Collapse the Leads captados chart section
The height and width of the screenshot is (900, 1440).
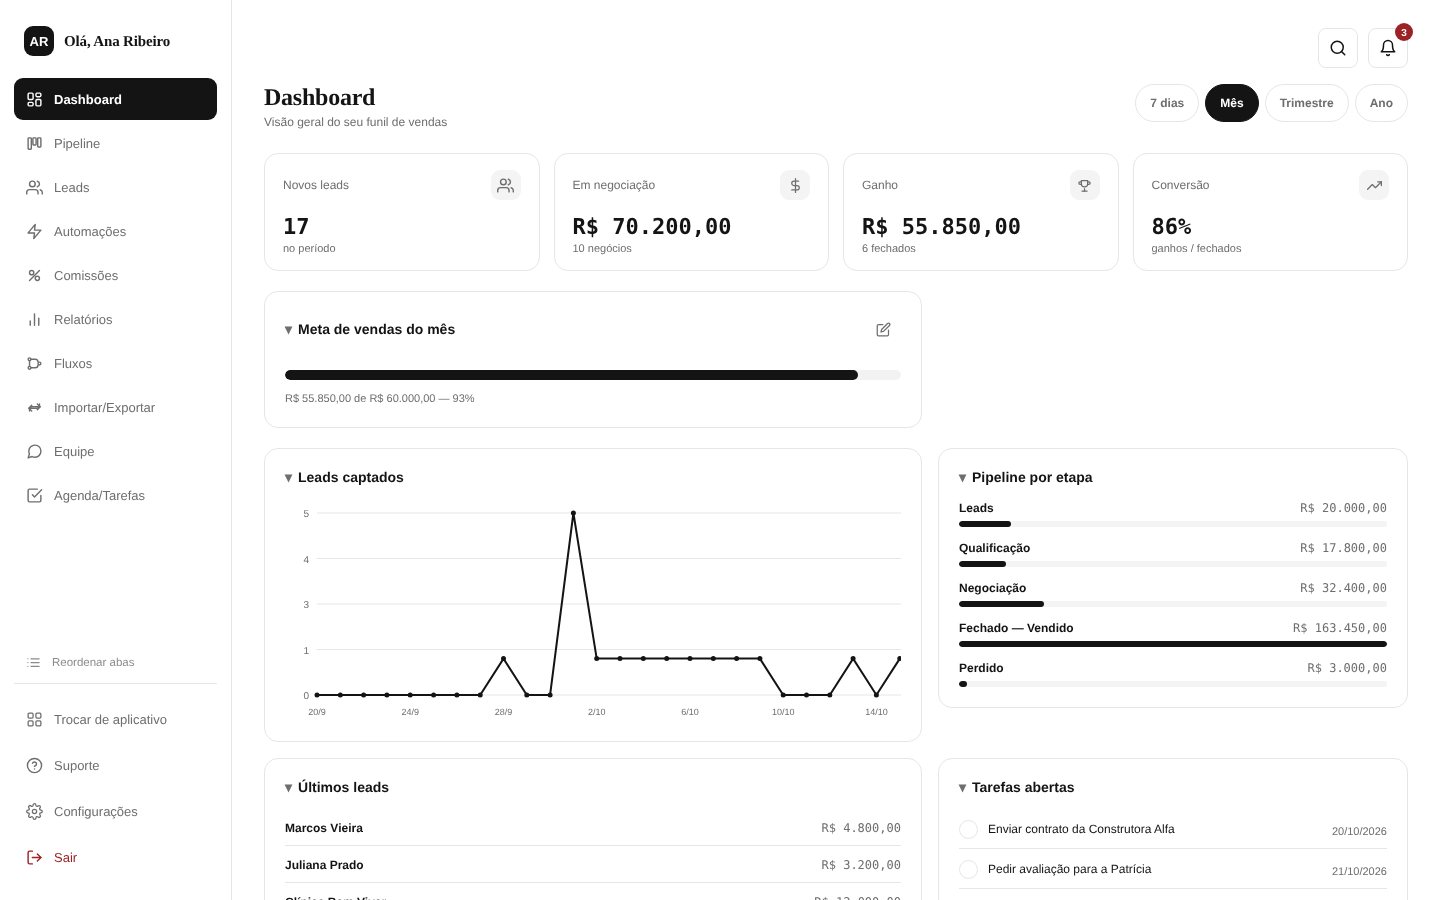289,478
